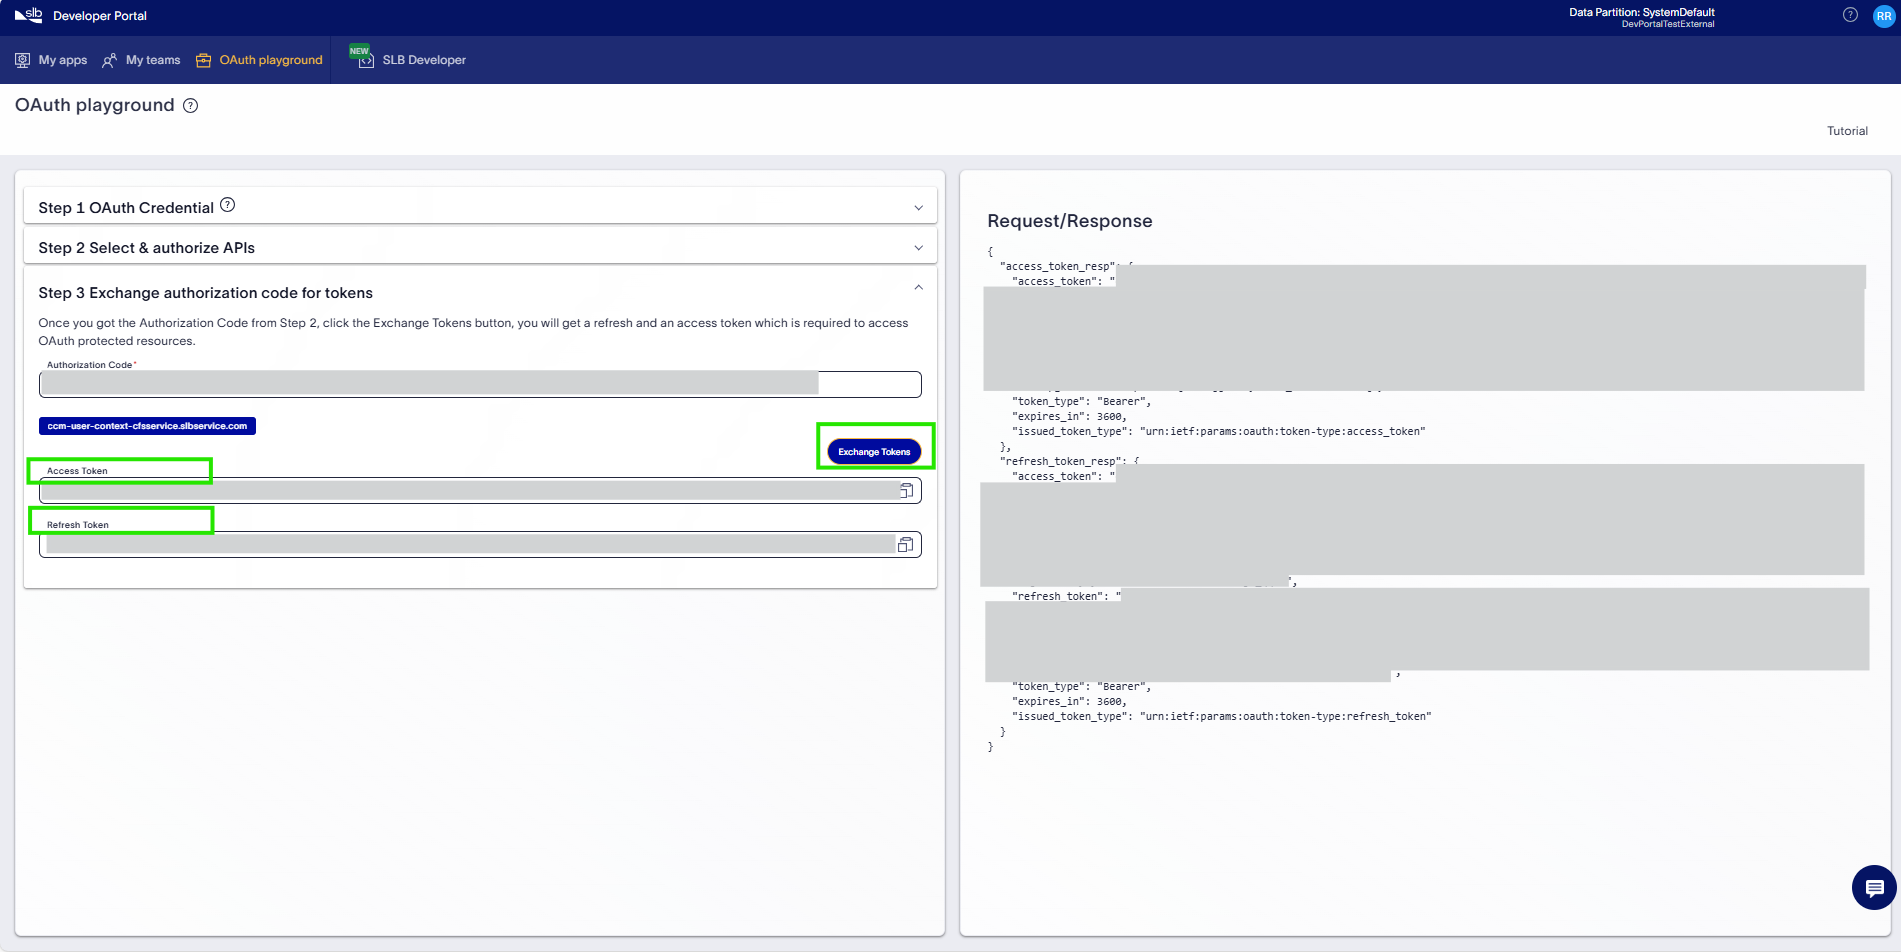Copy the Access Token value
The height and width of the screenshot is (952, 1901).
(905, 491)
